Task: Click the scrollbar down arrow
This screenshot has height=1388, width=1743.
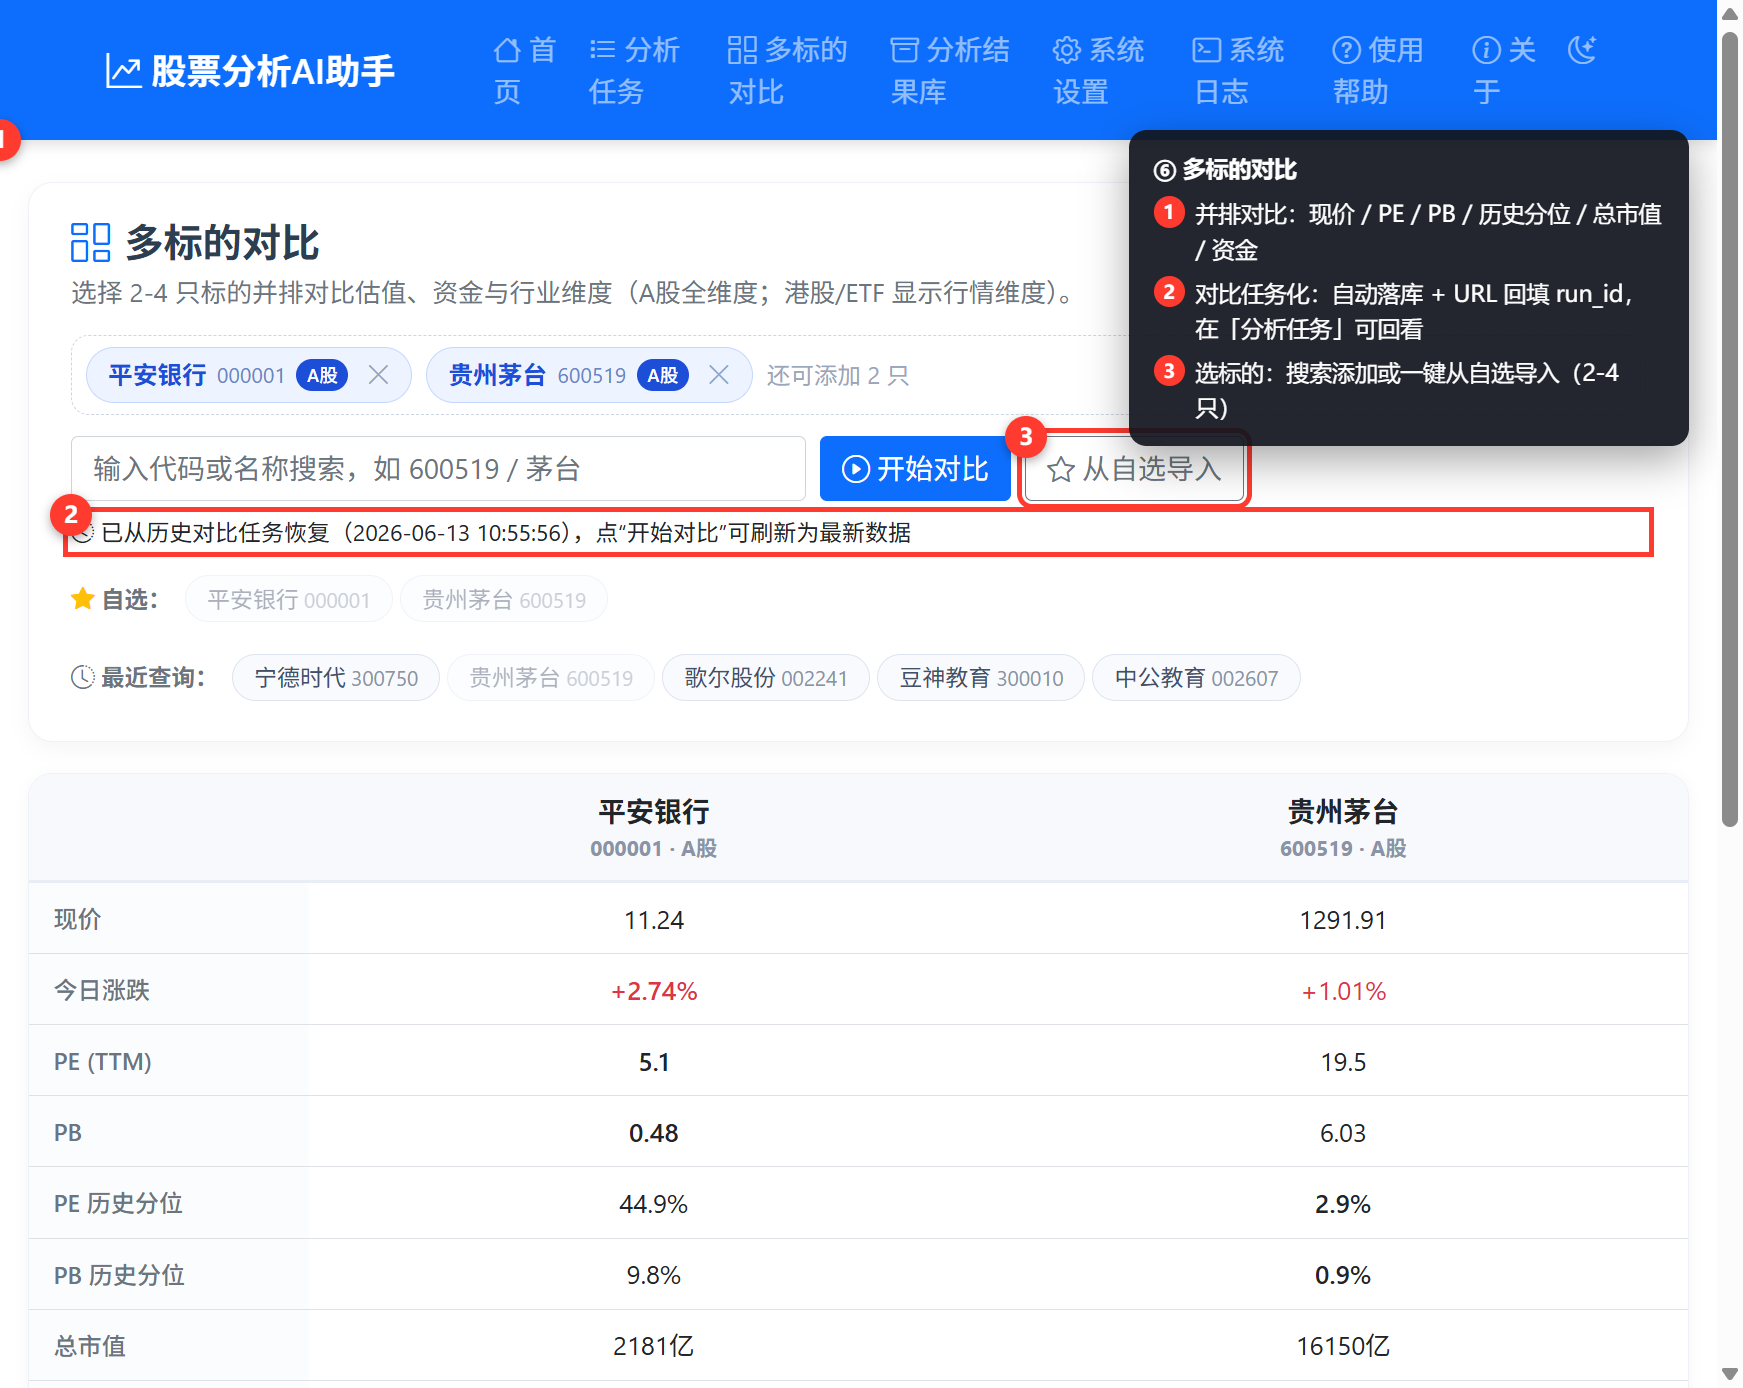Action: [x=1730, y=1374]
